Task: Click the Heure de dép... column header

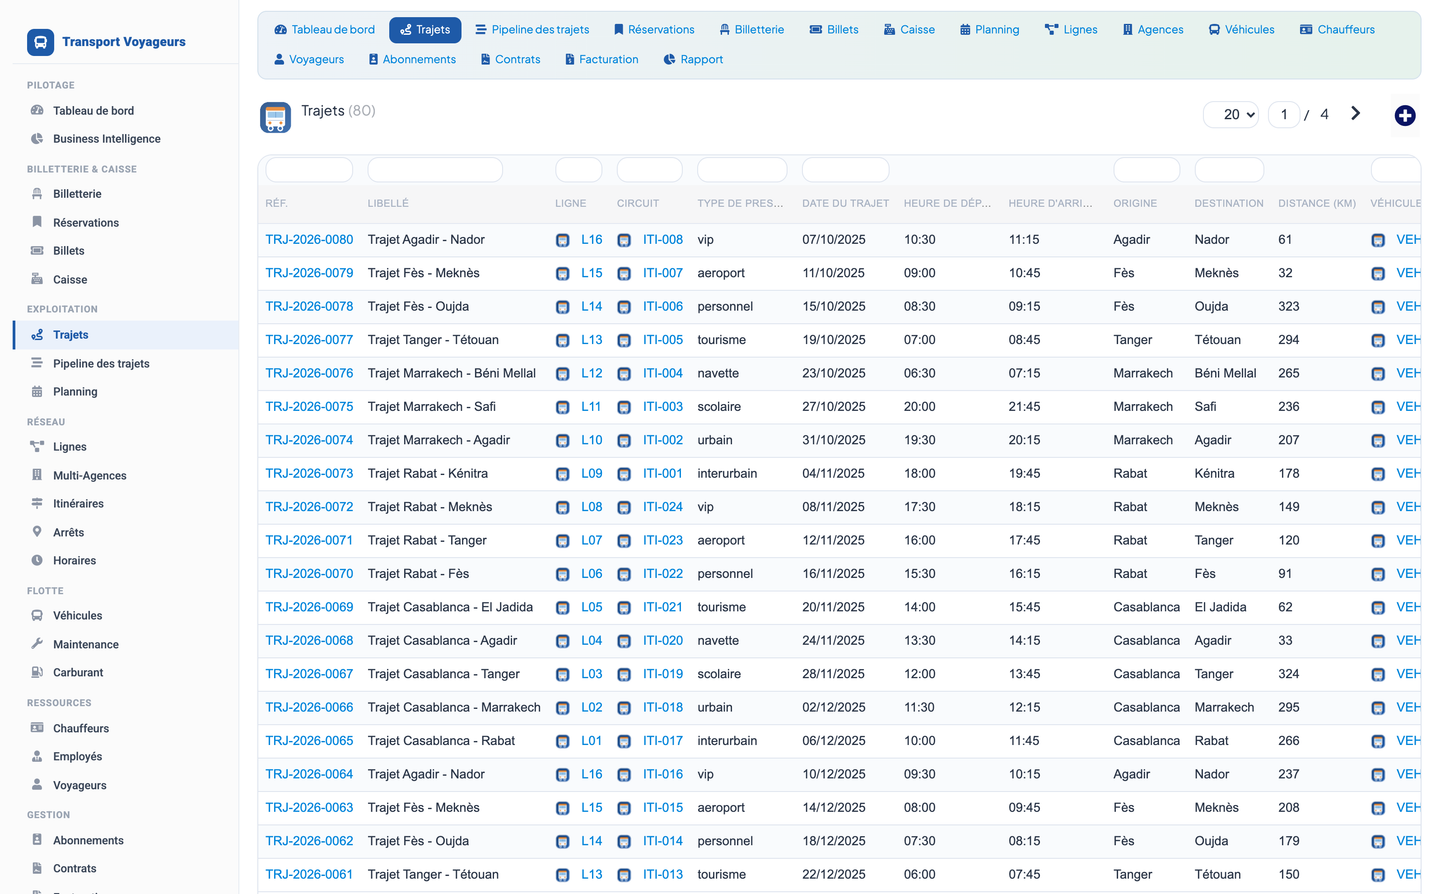Action: (x=947, y=203)
